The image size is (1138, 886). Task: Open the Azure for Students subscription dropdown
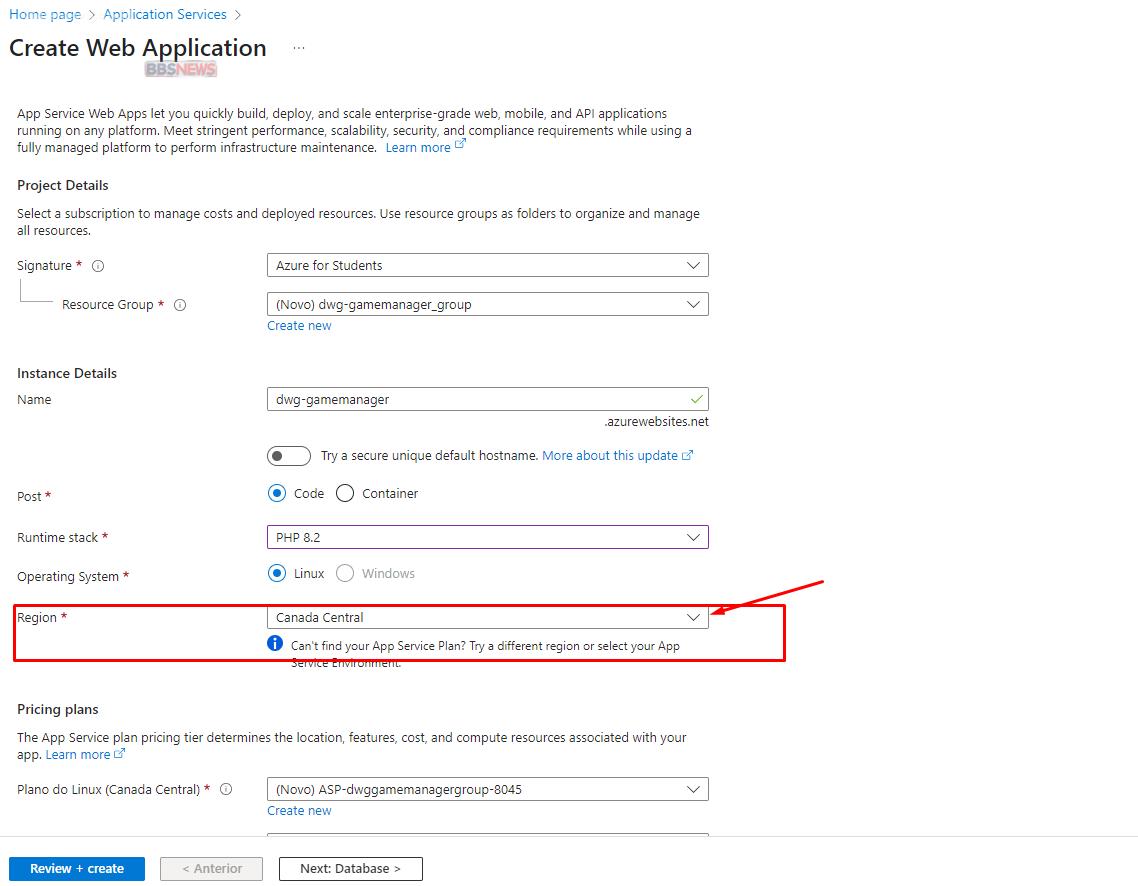[x=487, y=266]
